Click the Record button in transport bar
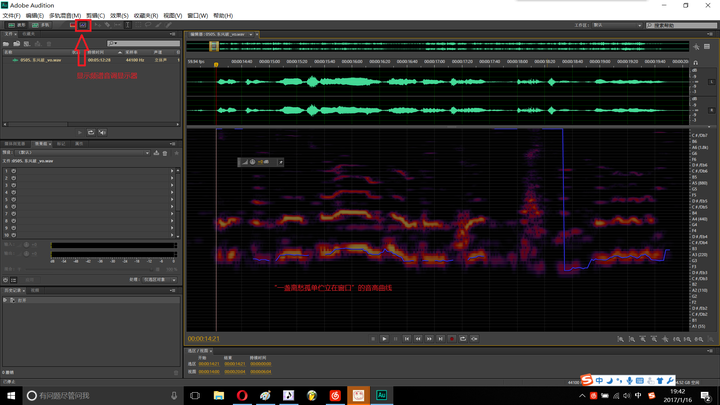Viewport: 720px width, 405px height. [452, 339]
